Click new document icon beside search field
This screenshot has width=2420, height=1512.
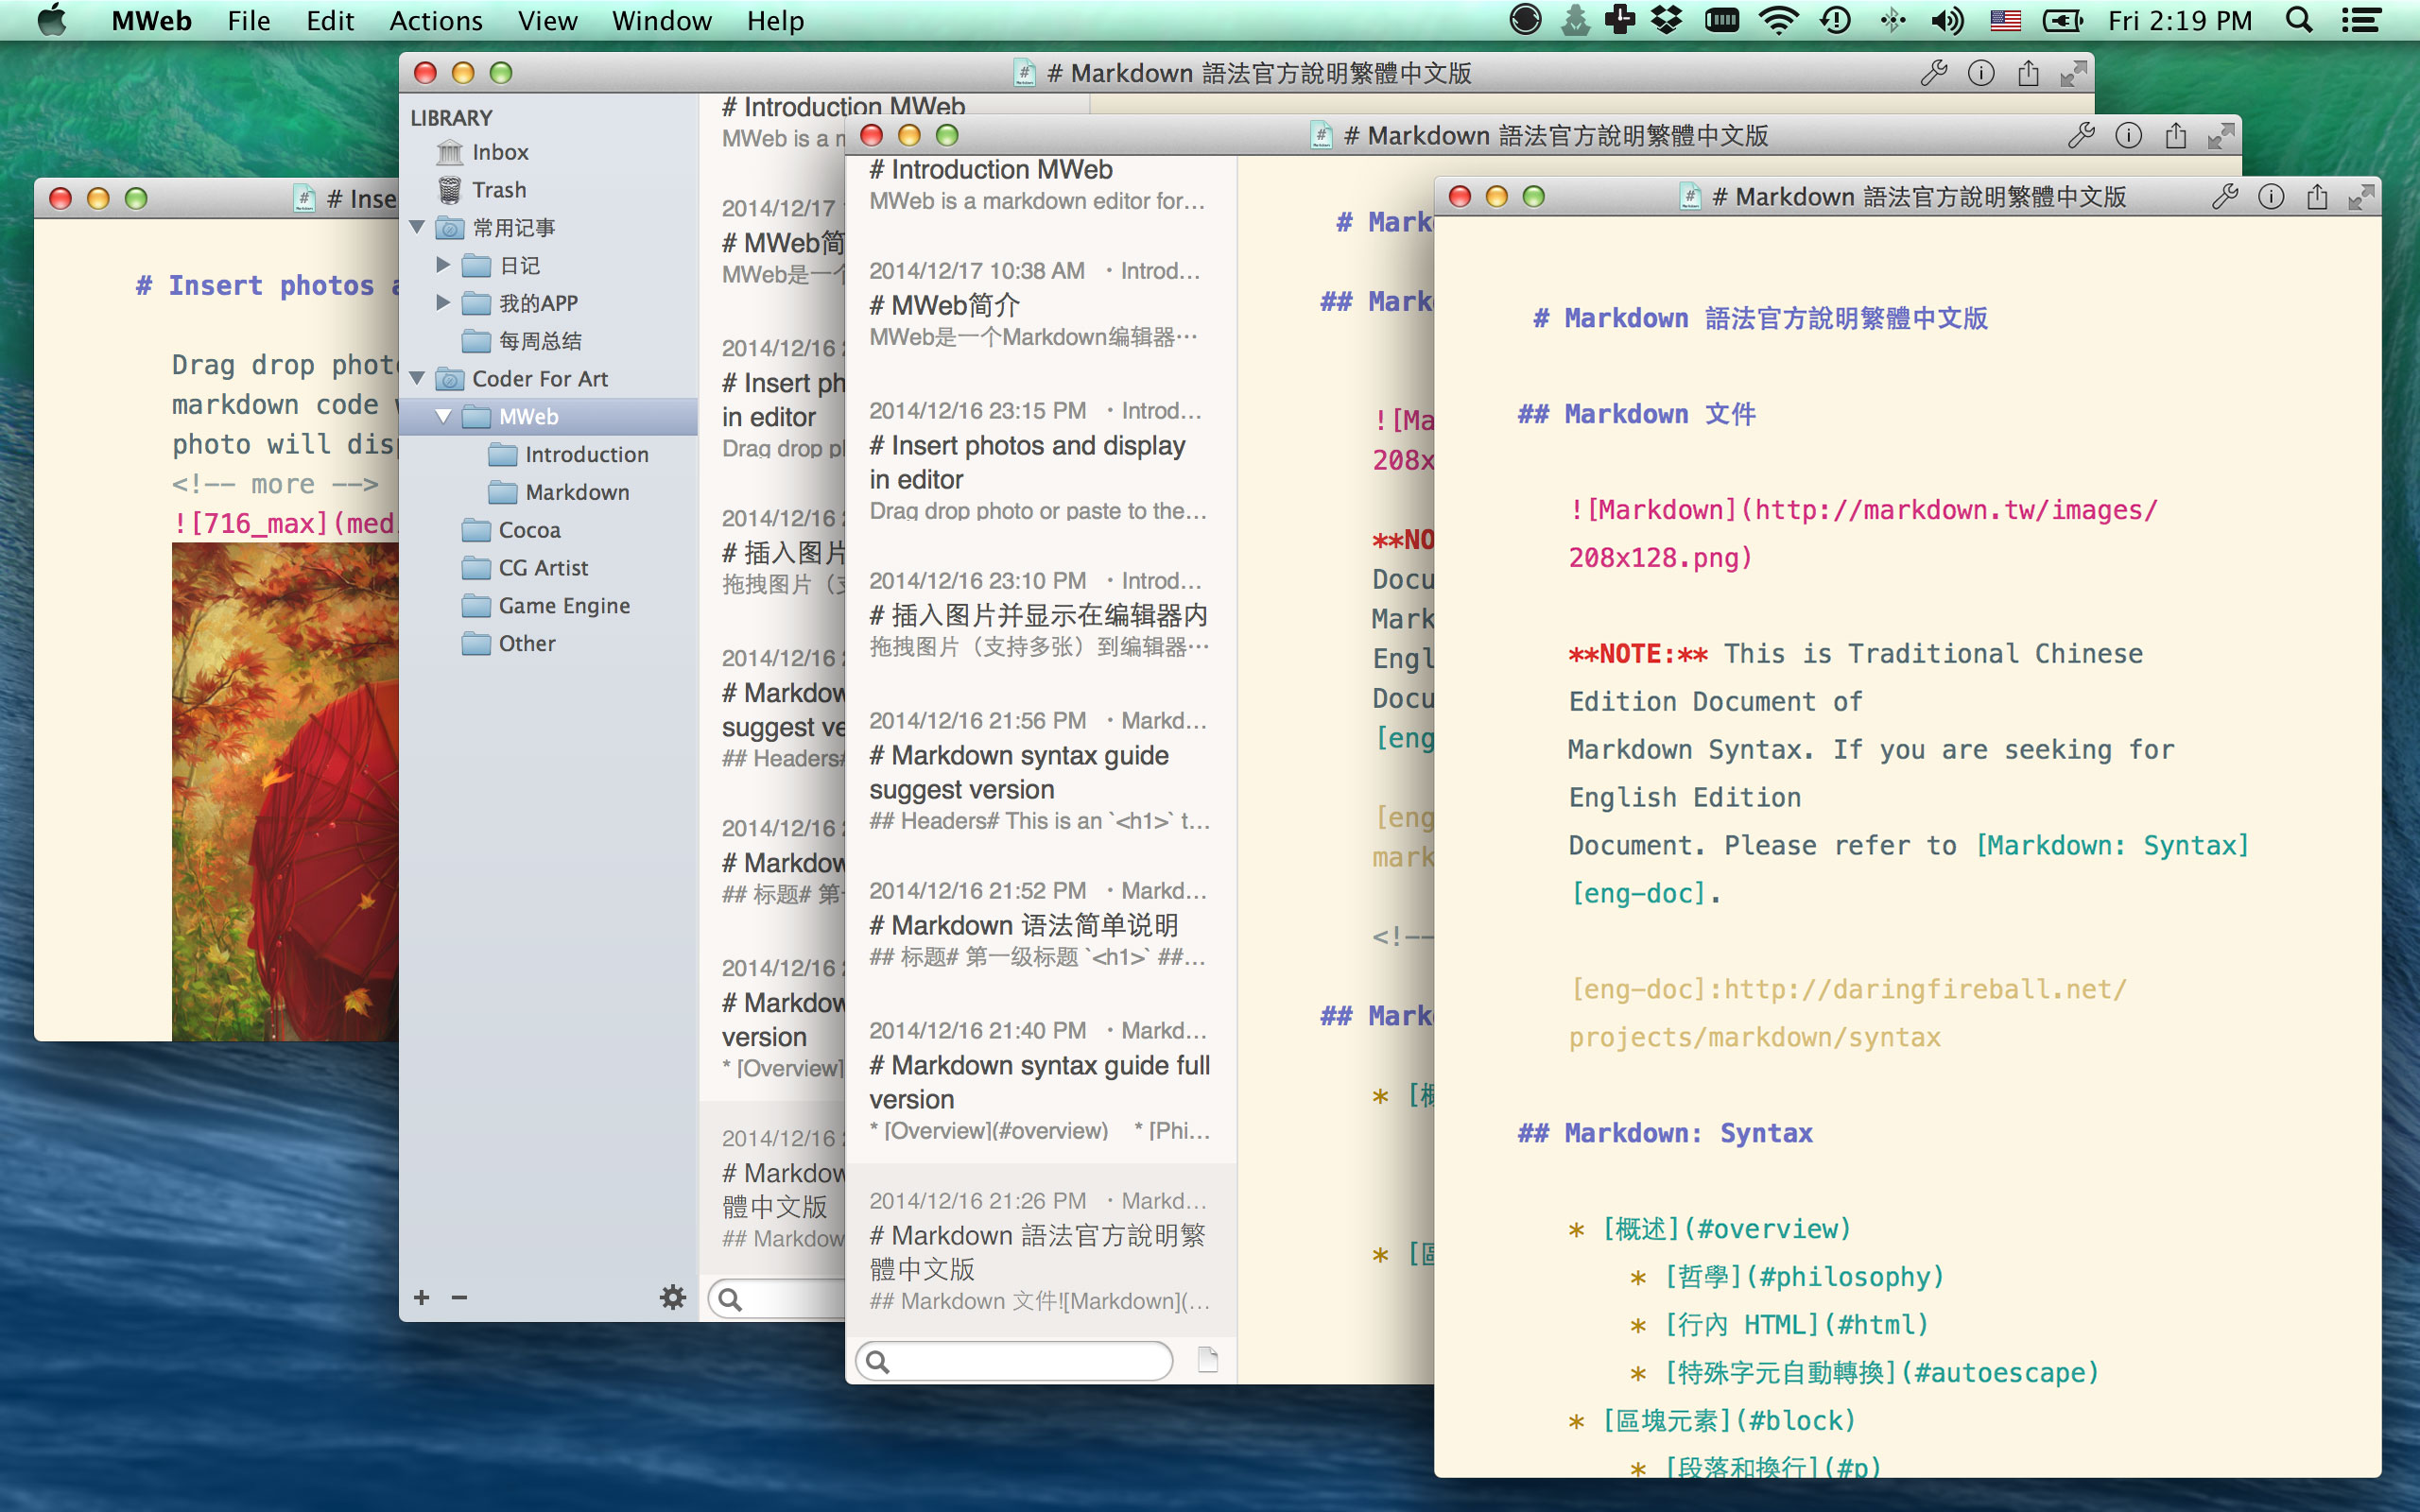1208,1360
